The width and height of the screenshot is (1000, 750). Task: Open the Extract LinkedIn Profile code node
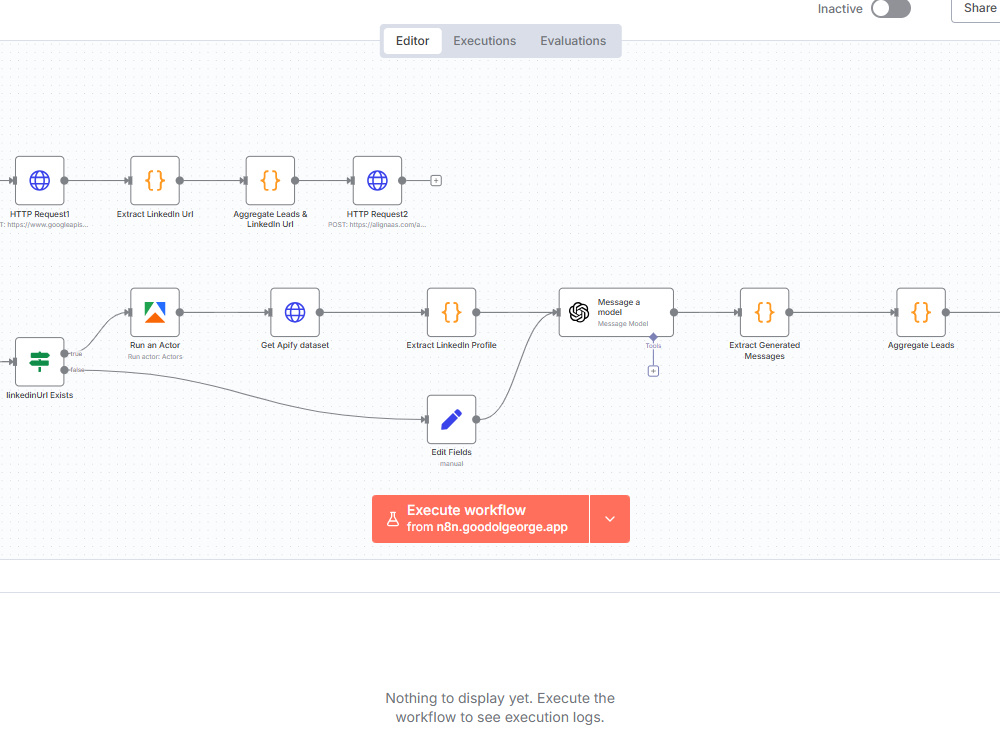click(452, 312)
